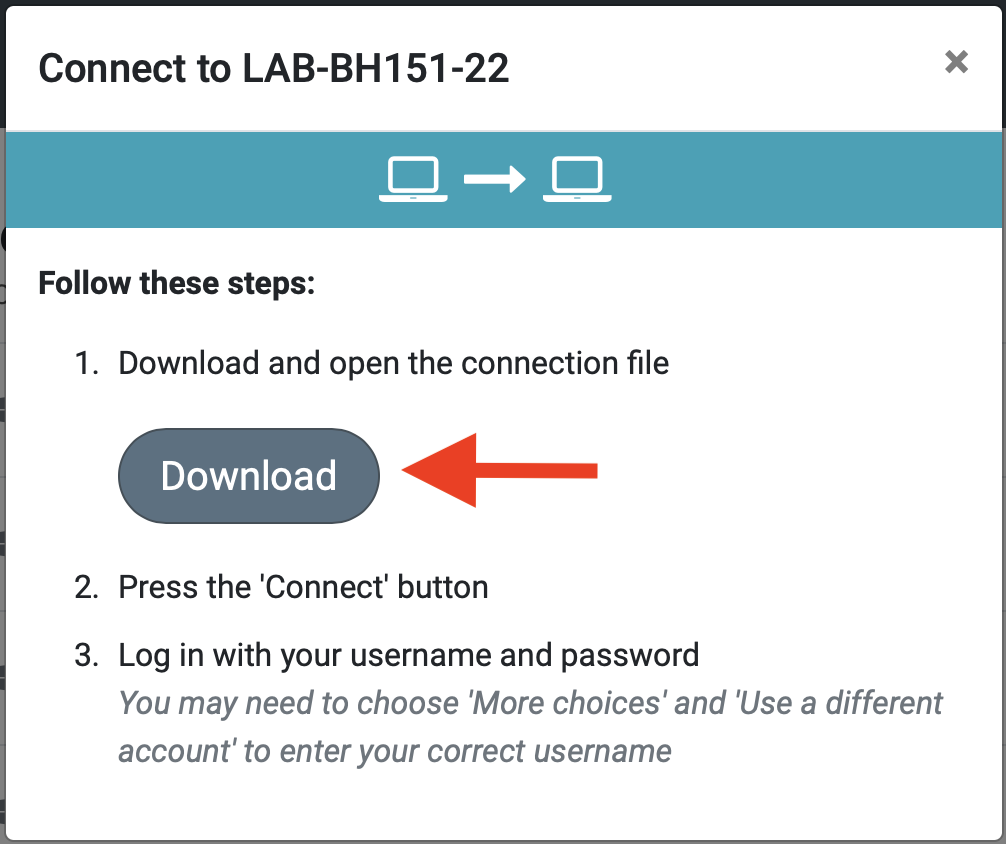1006x844 pixels.
Task: Select the computer name LAB-BH151-22 in title
Action: (376, 68)
